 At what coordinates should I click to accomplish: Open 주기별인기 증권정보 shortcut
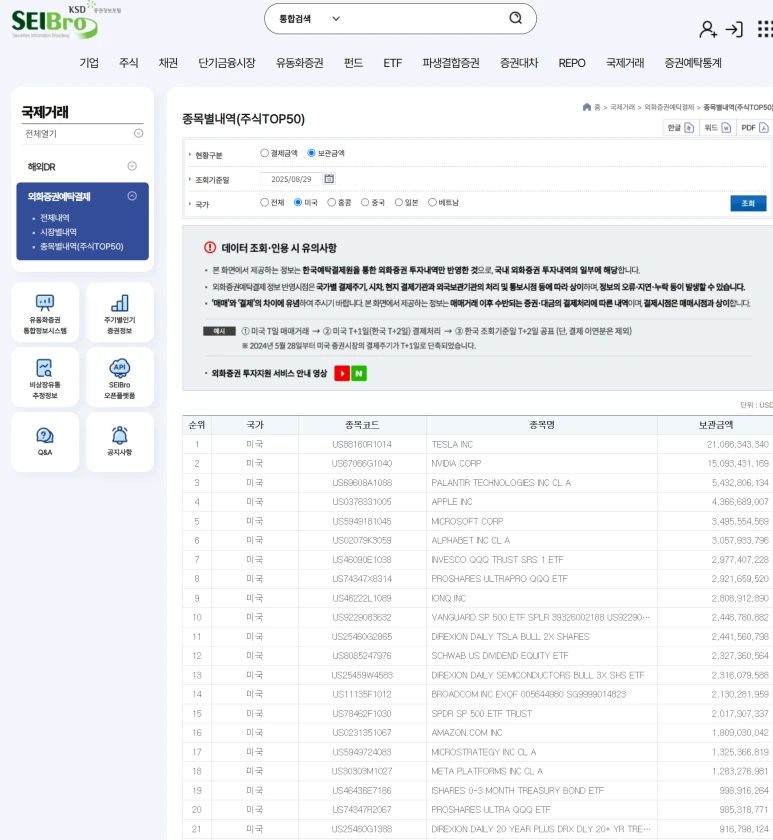[x=119, y=313]
